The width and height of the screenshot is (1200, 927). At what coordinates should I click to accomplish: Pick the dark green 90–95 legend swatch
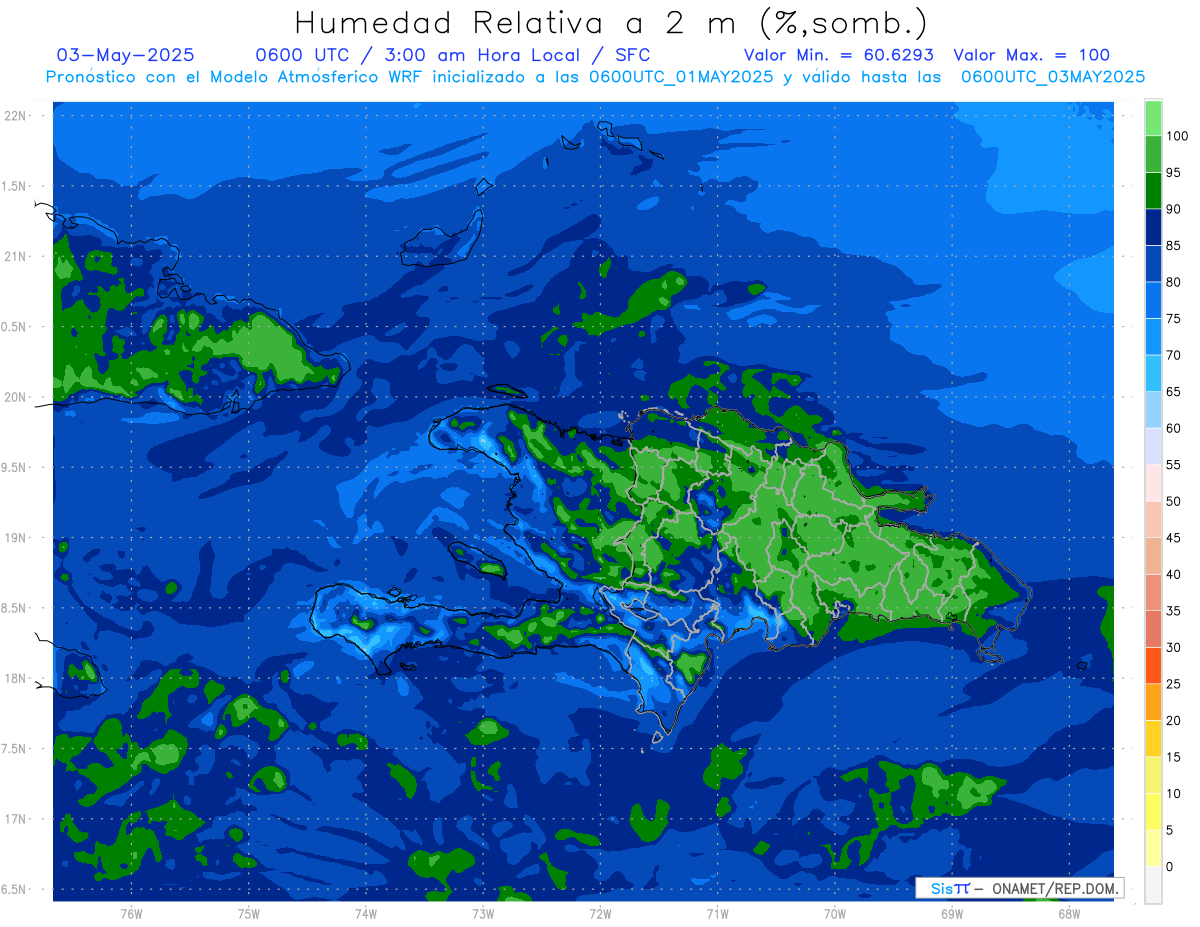tap(1153, 191)
